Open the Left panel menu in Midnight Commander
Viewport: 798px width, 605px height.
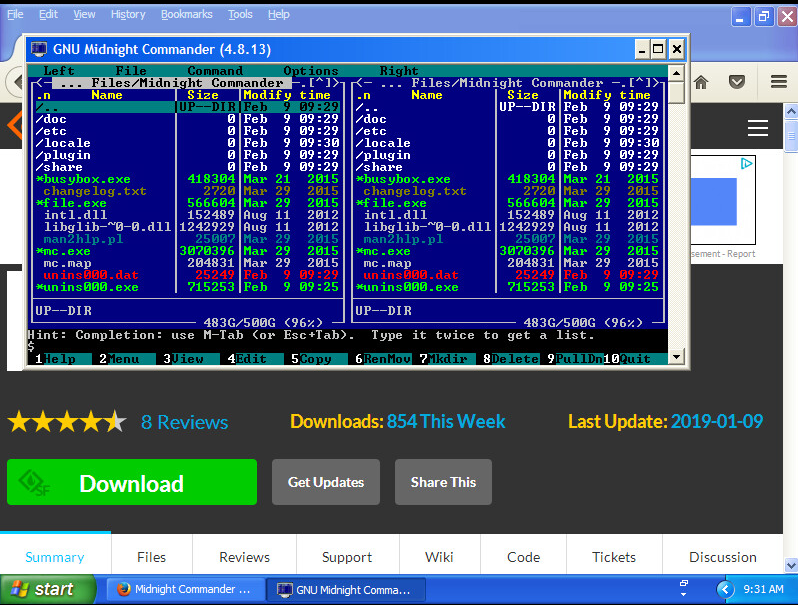pos(58,71)
